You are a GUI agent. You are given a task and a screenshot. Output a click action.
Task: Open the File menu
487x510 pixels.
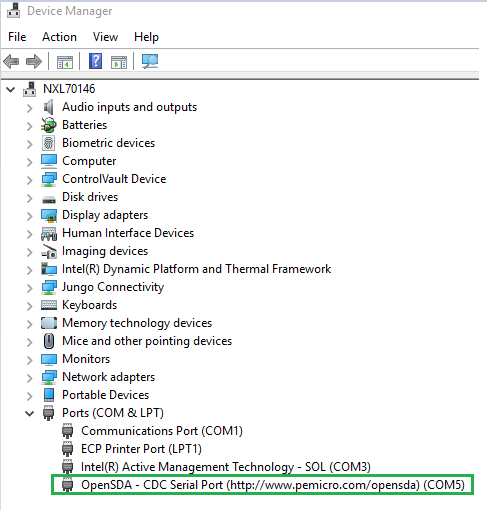[17, 37]
